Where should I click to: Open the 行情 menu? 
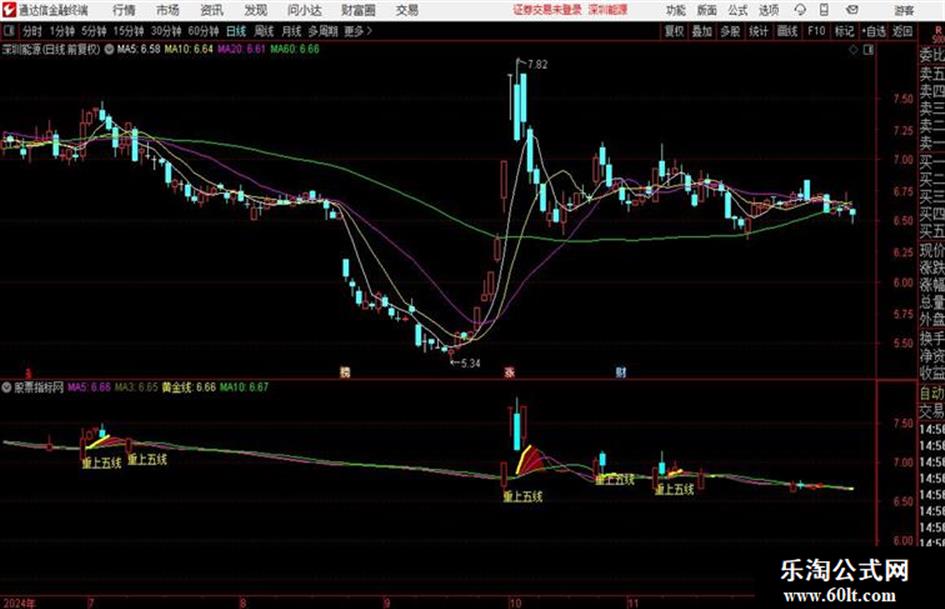tap(124, 10)
